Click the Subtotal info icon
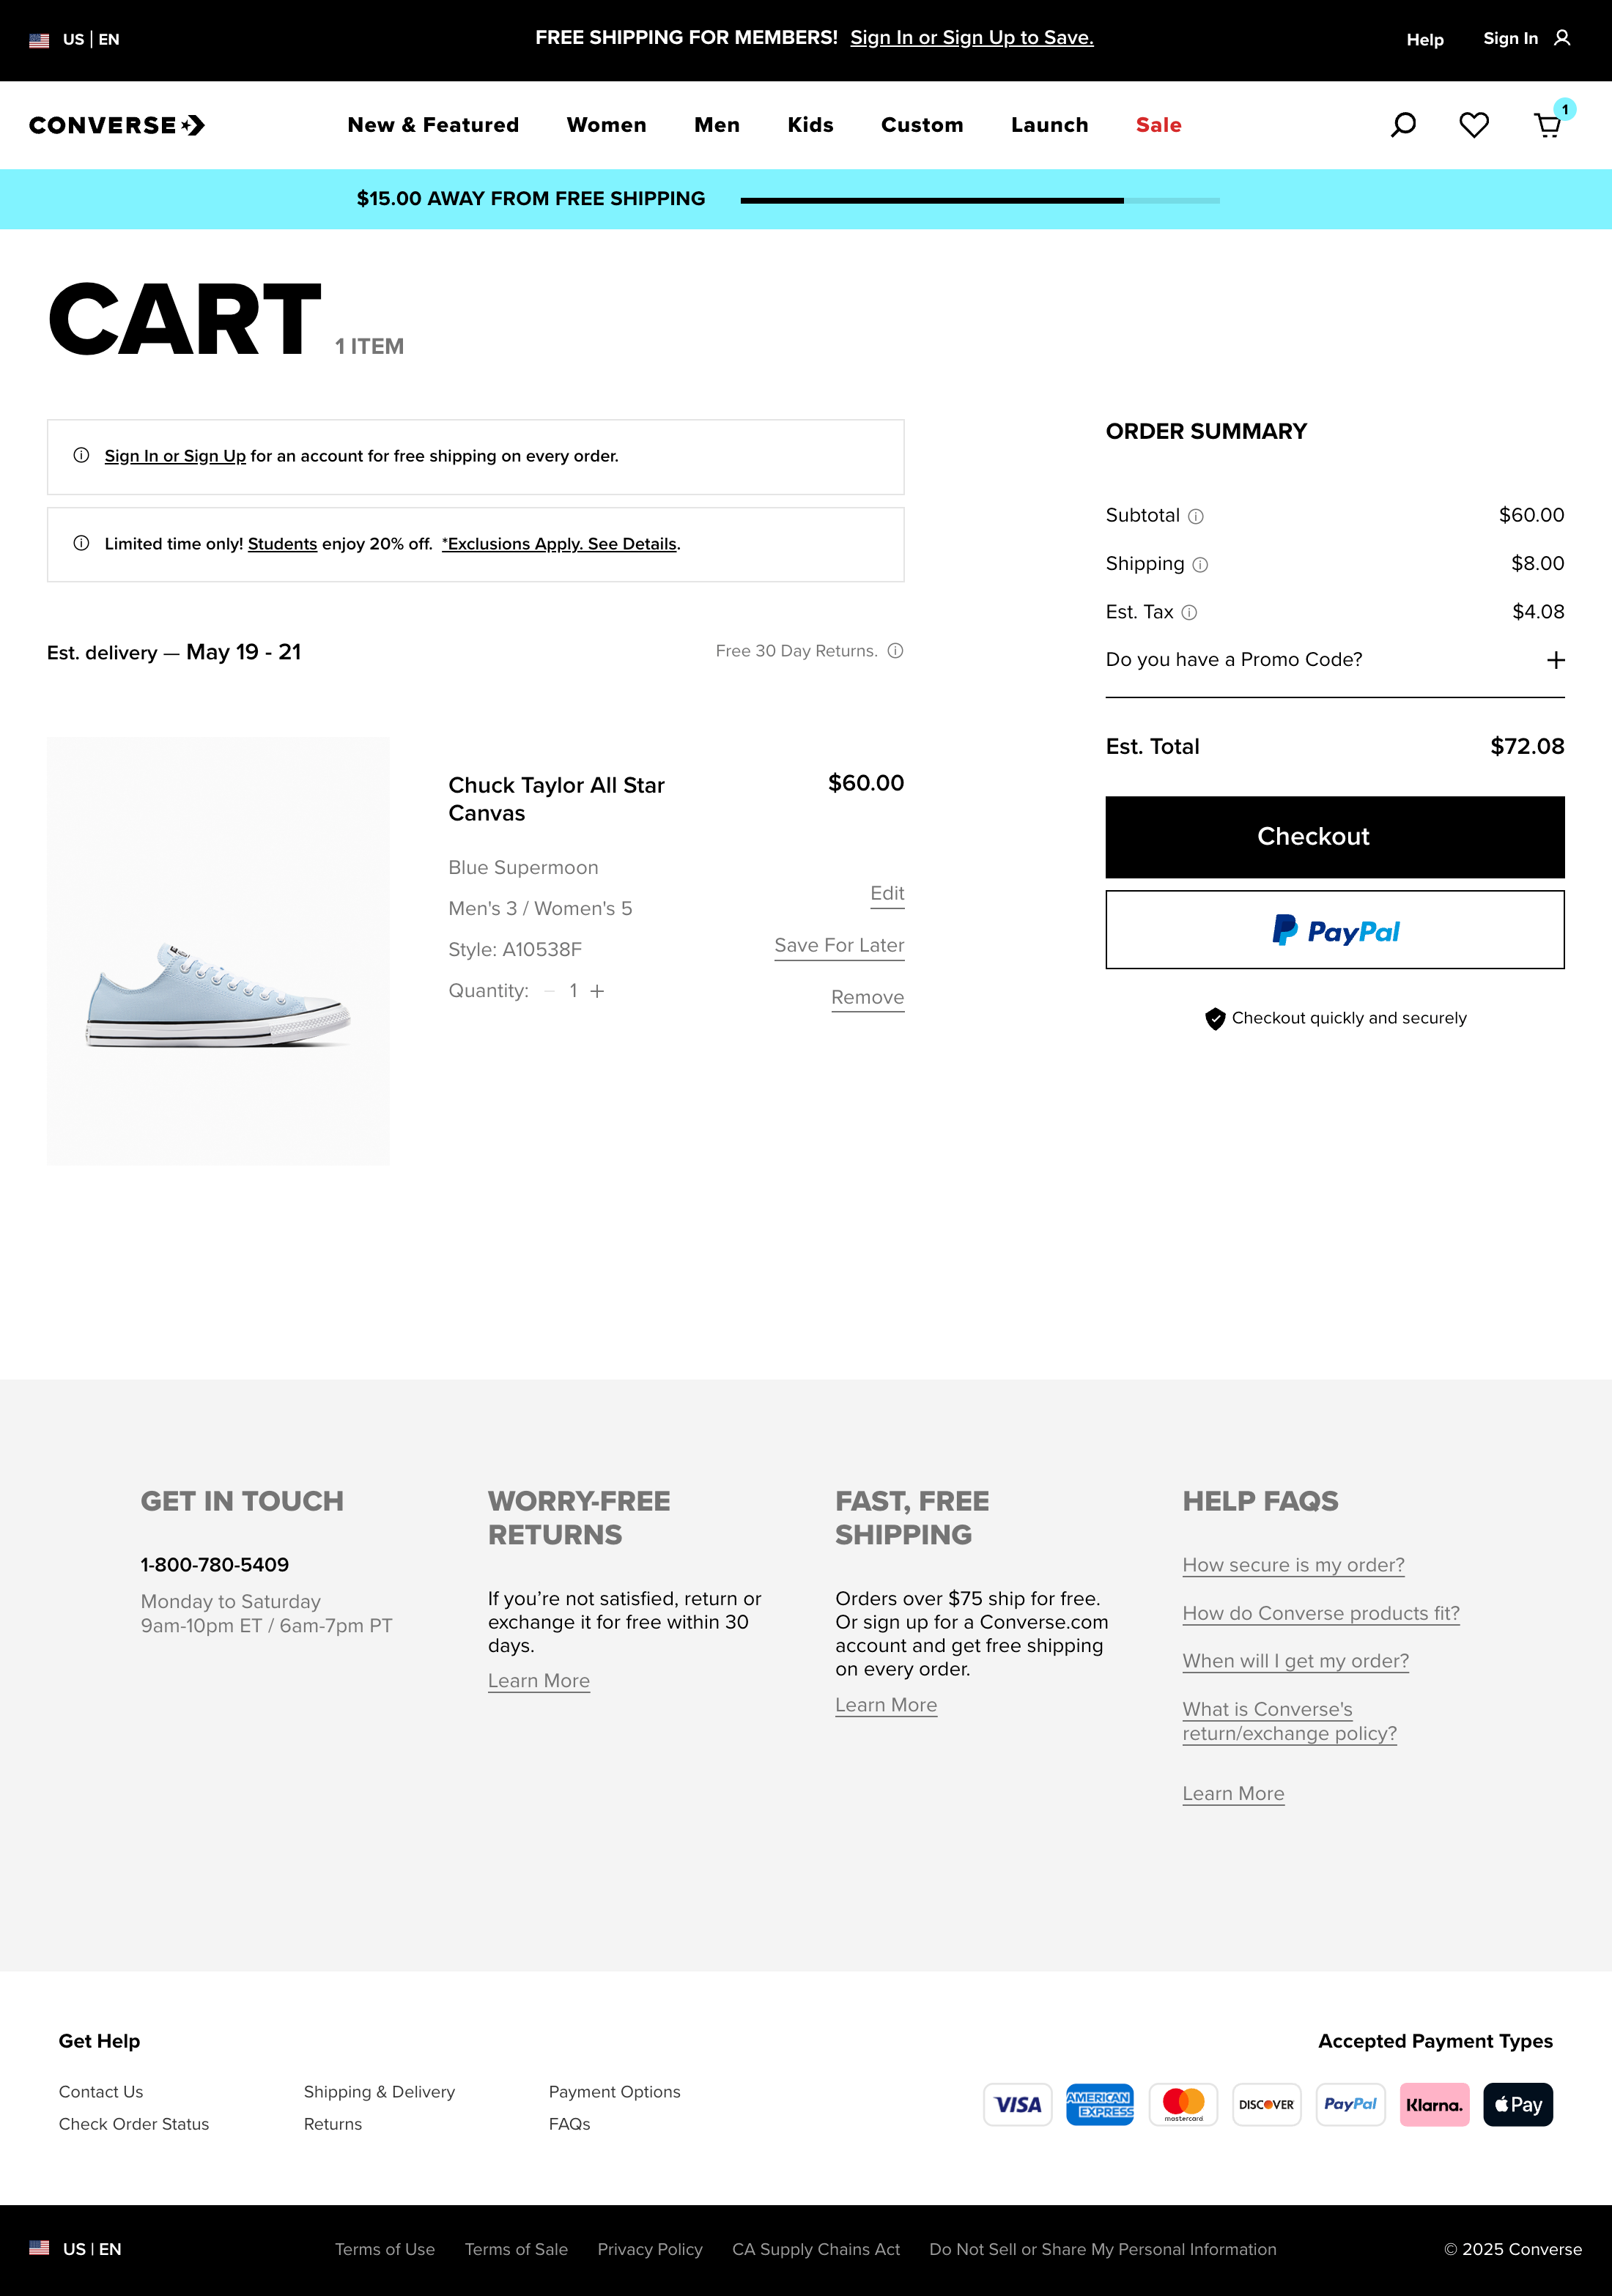This screenshot has height=2296, width=1612. coord(1195,517)
